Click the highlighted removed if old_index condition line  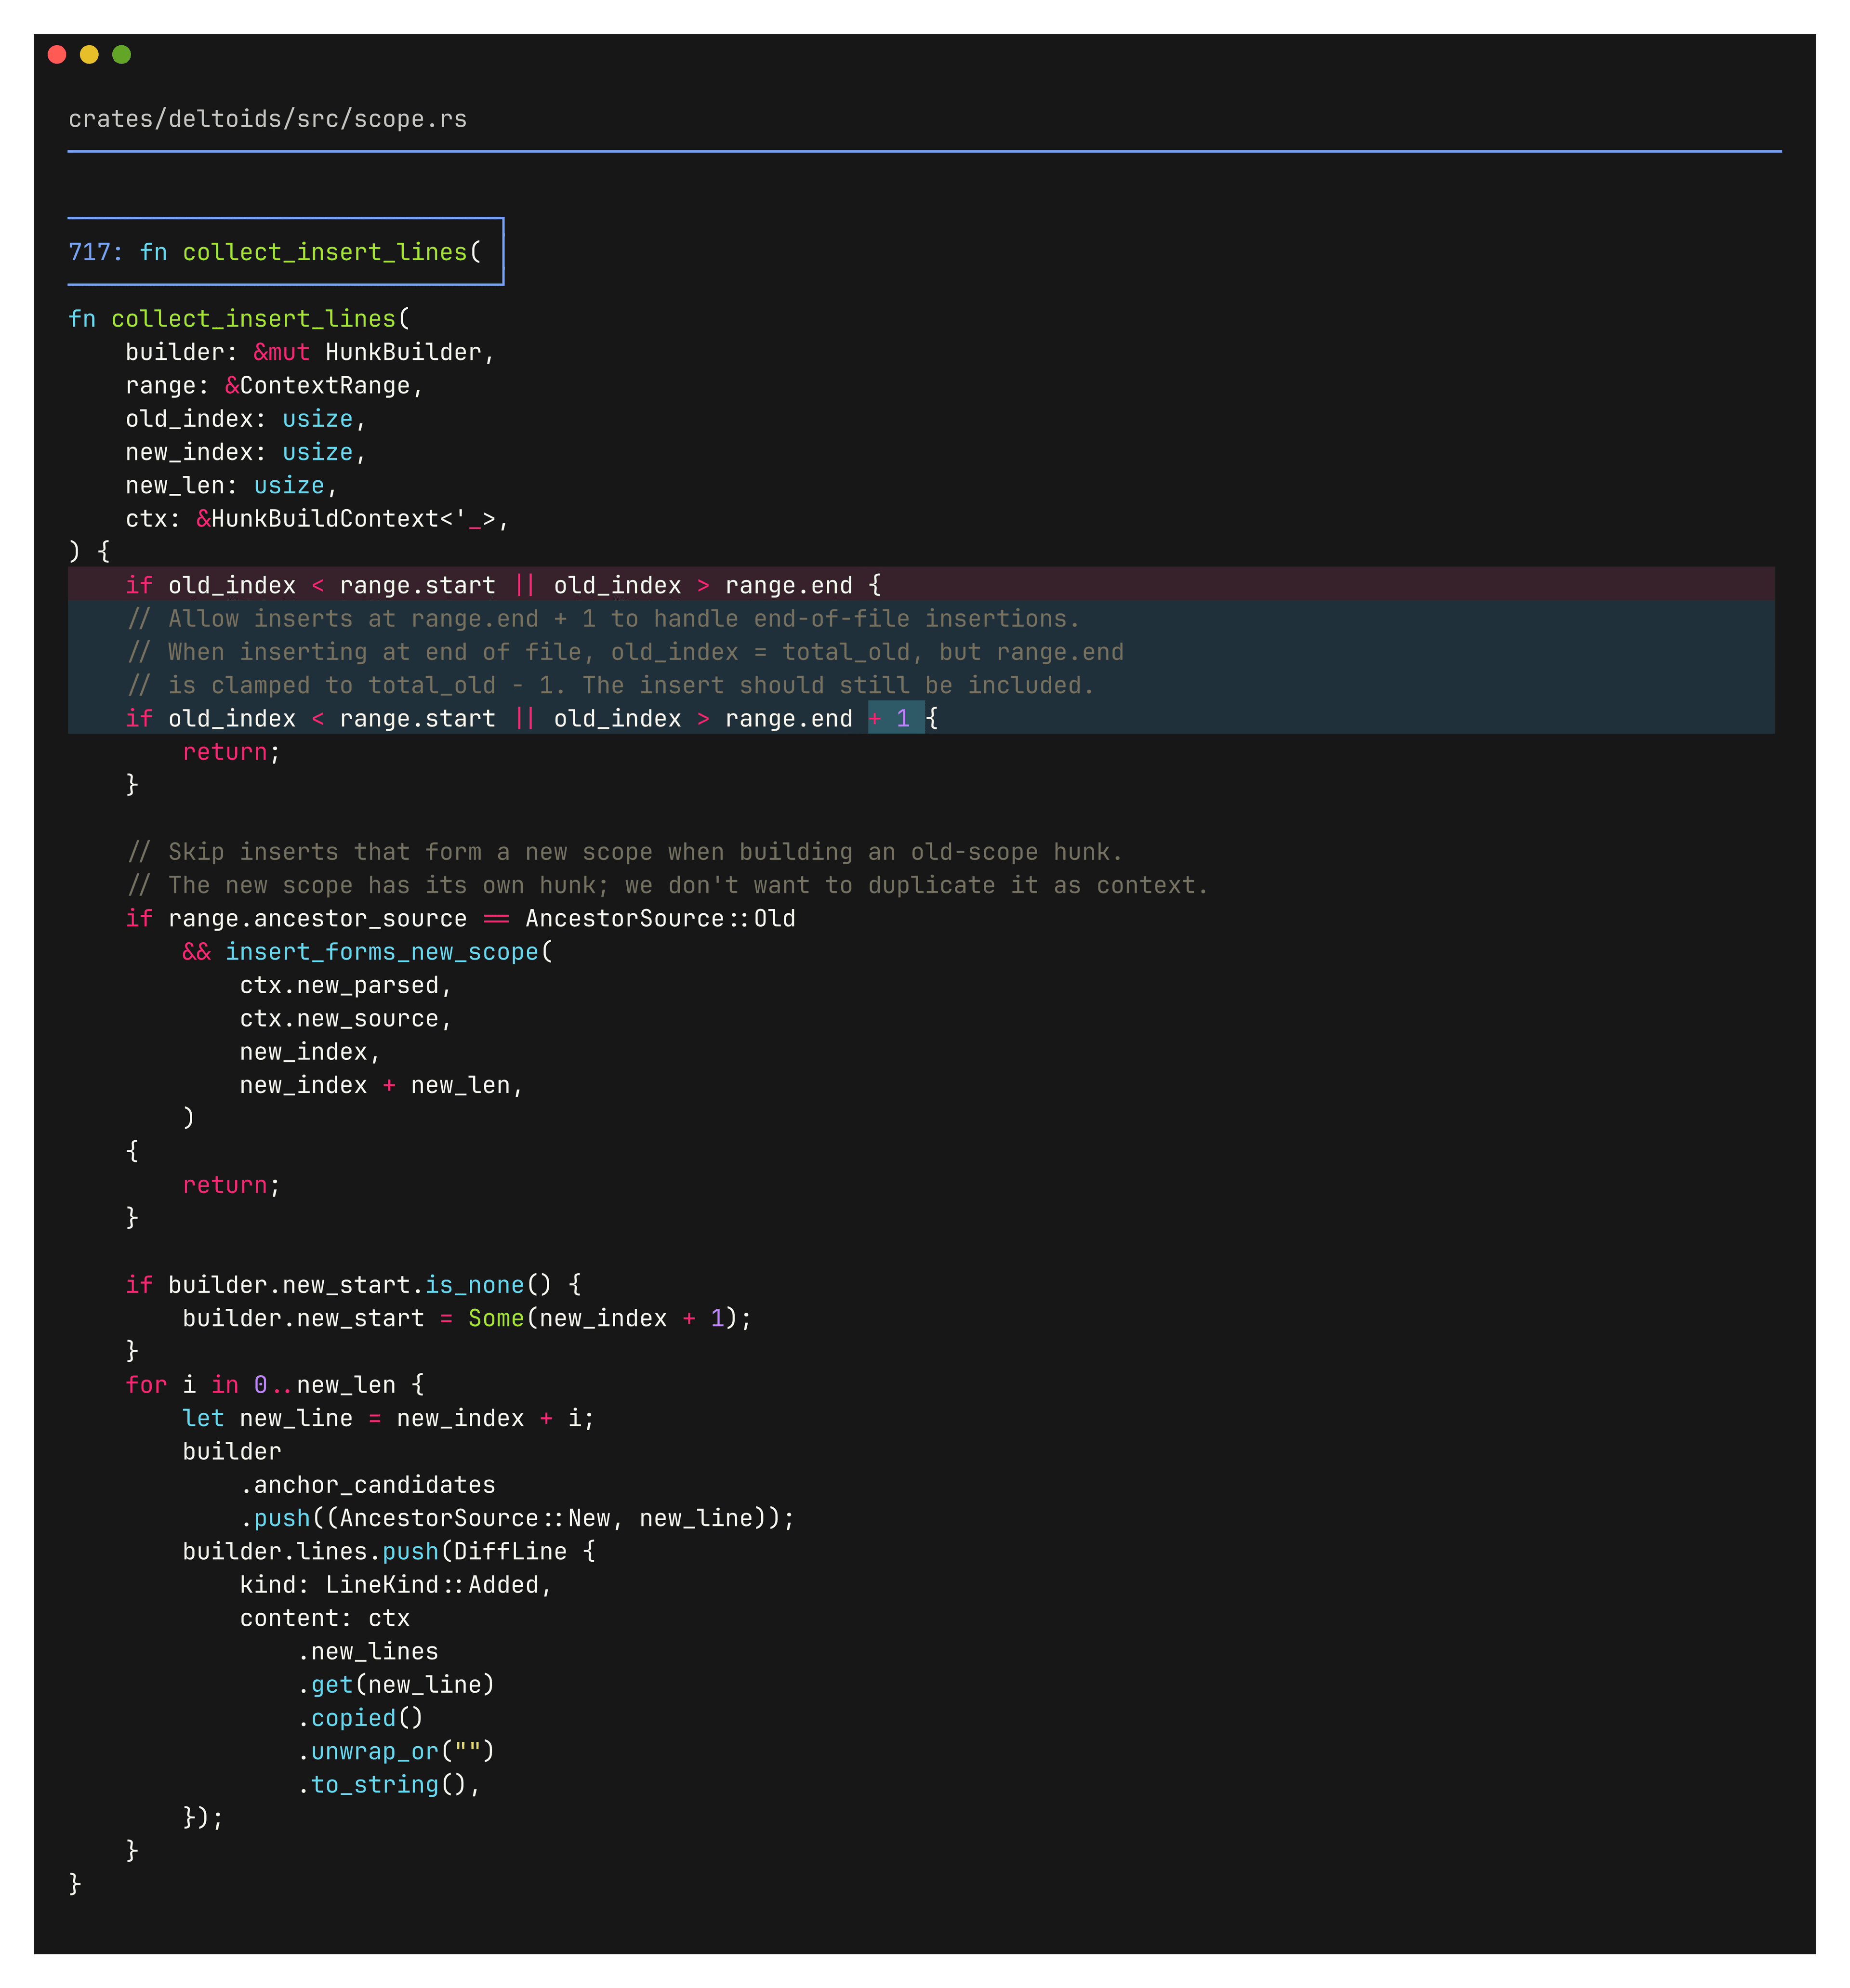pyautogui.click(x=500, y=585)
